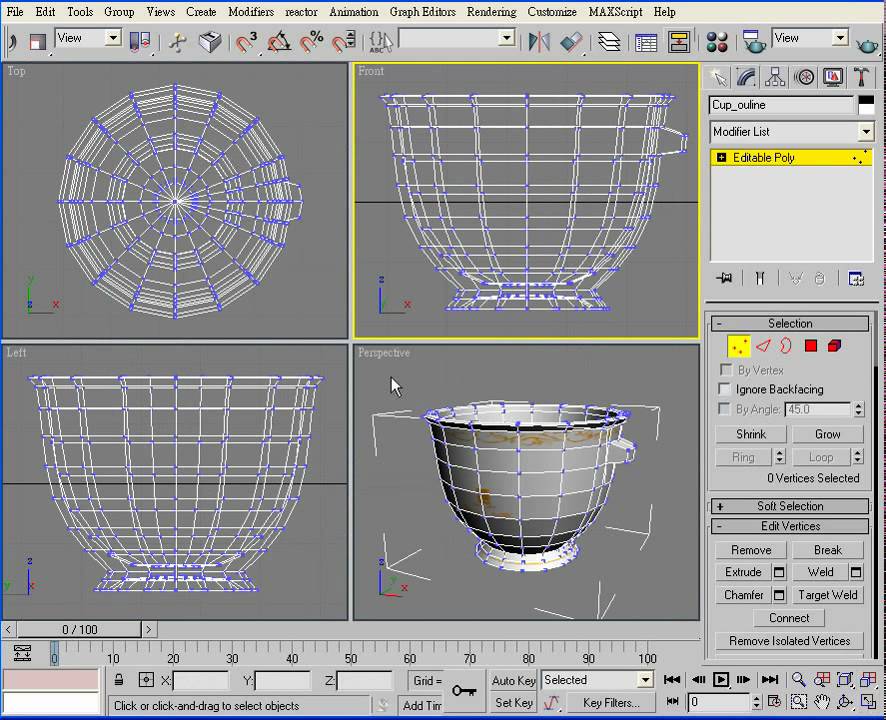Switch to the Modify command panel tab
This screenshot has height=720, width=886.
(746, 77)
